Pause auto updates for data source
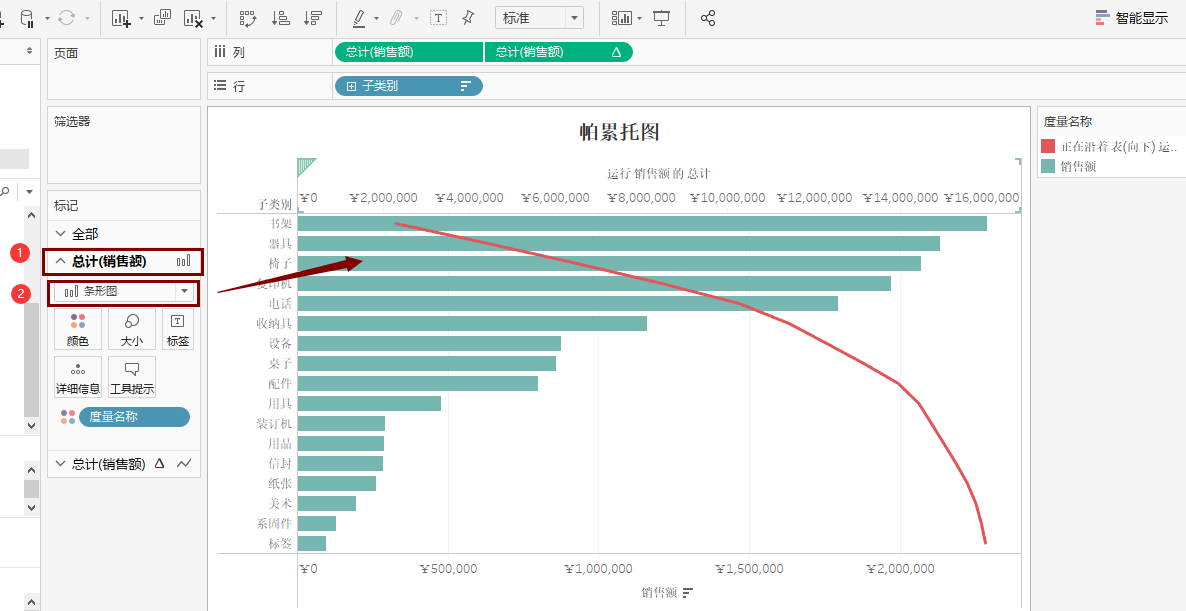 coord(27,18)
